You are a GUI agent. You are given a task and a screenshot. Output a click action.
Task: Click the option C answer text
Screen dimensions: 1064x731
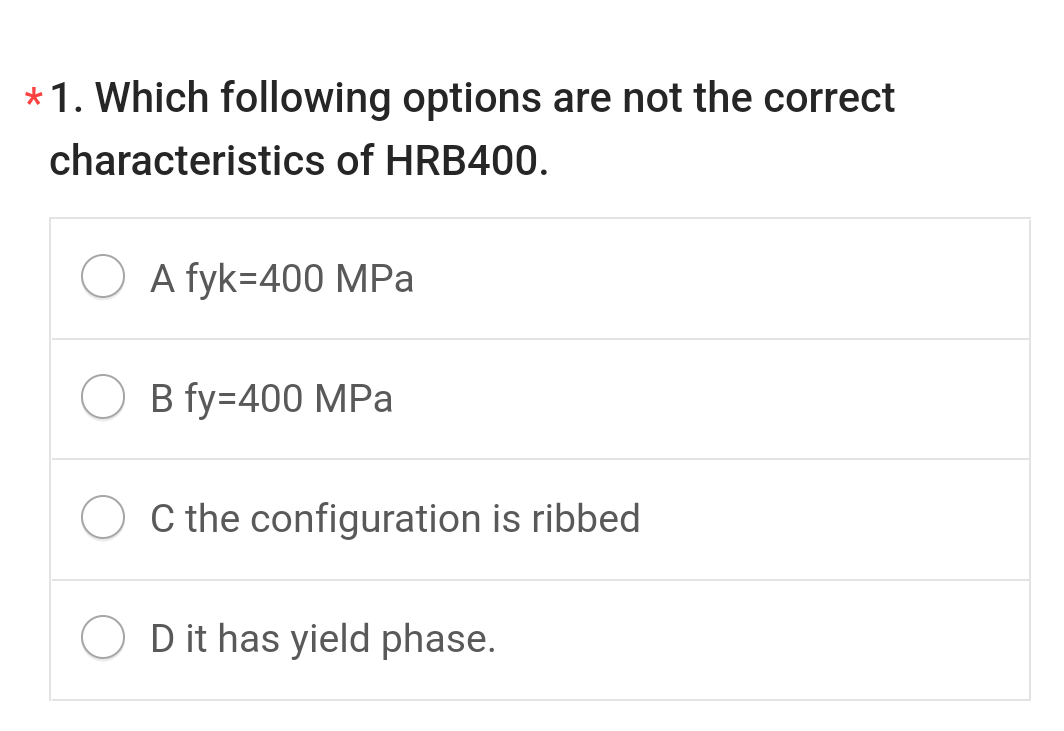pyautogui.click(x=395, y=519)
